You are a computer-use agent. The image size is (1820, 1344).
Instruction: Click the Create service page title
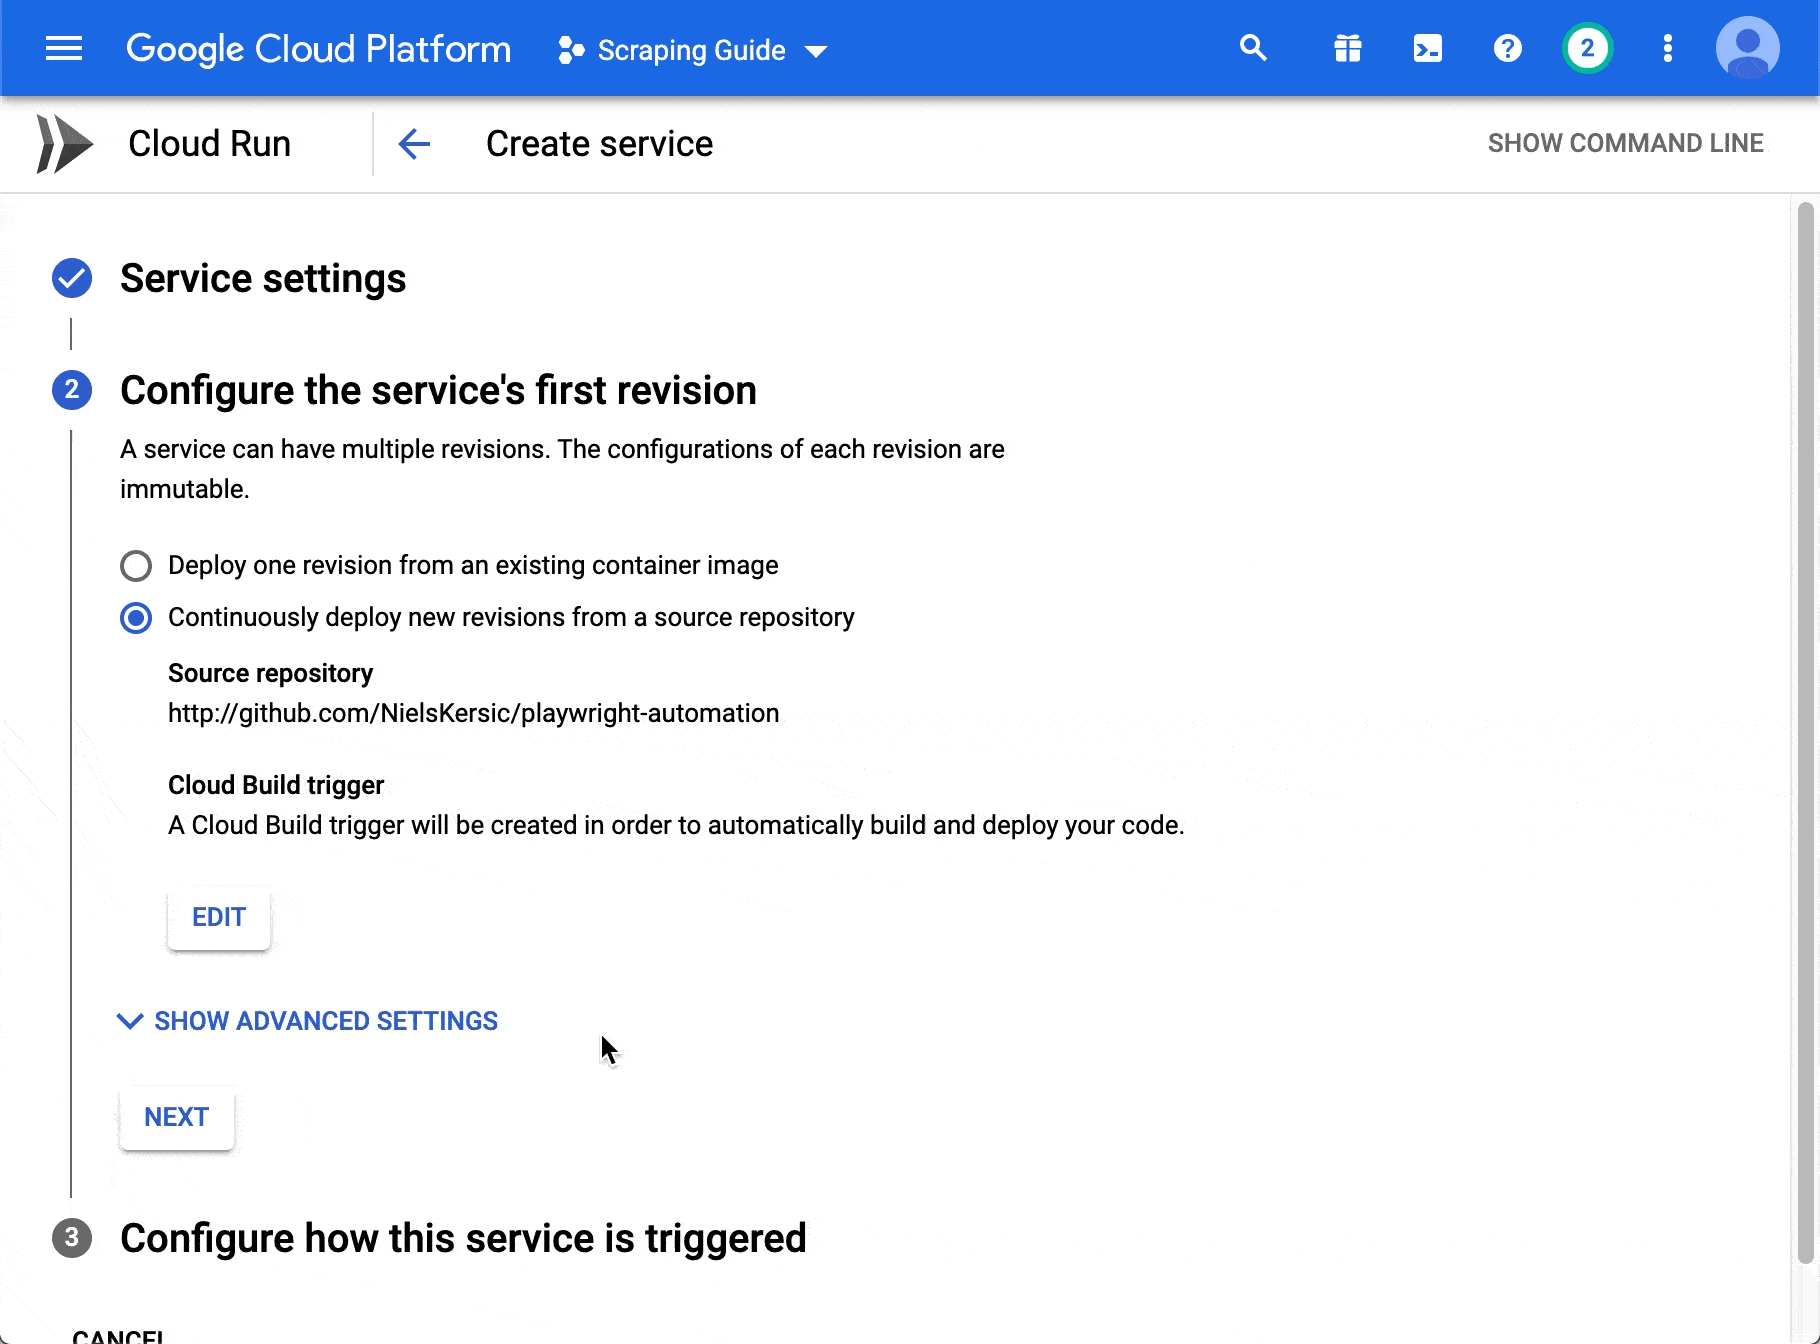(x=600, y=144)
